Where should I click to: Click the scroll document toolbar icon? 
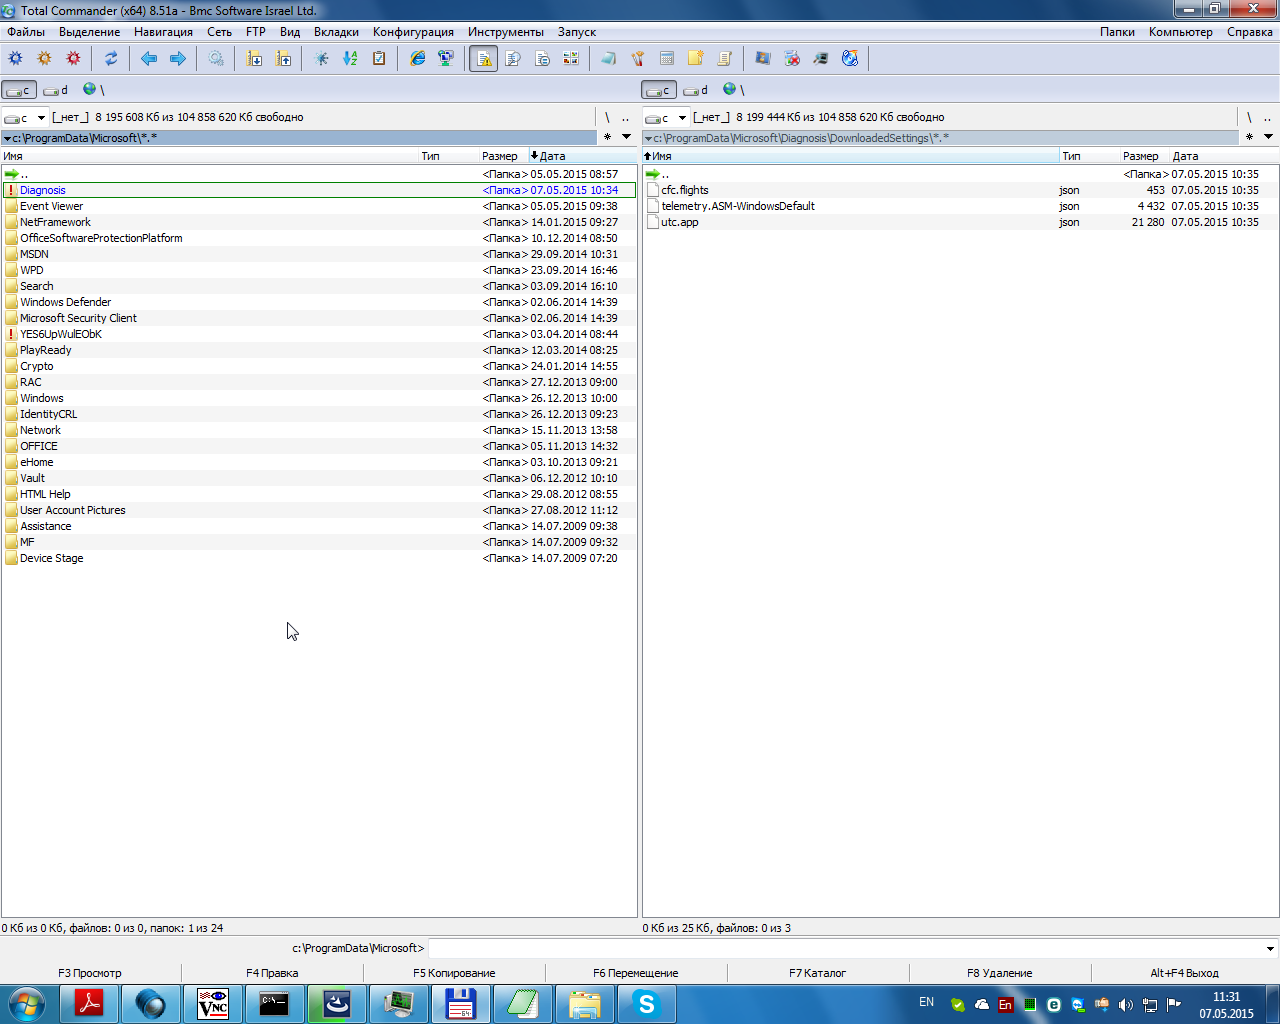(x=725, y=59)
